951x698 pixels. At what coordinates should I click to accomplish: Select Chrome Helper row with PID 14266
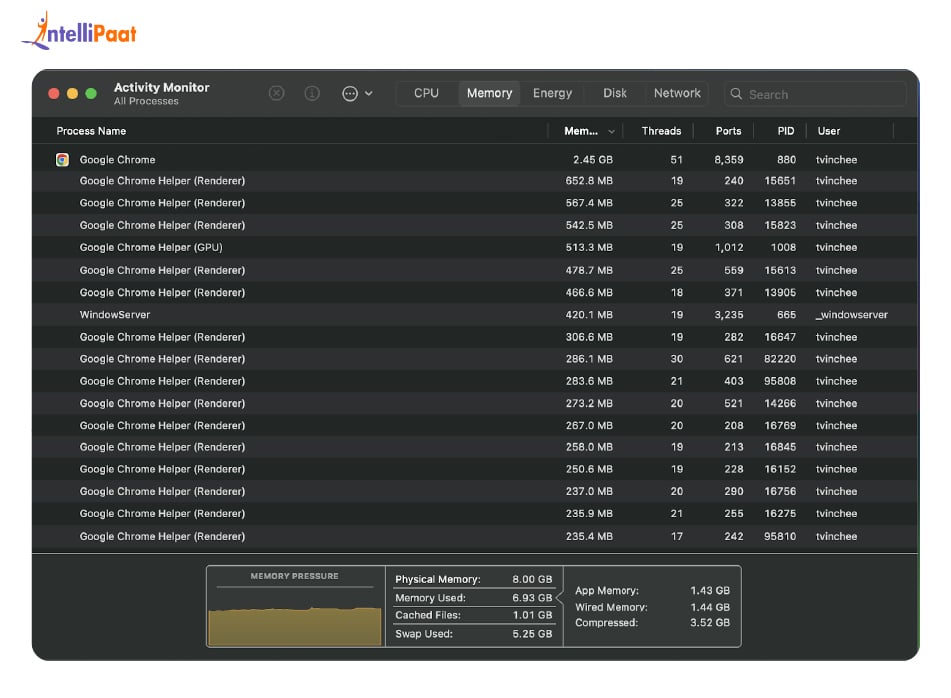pos(476,403)
